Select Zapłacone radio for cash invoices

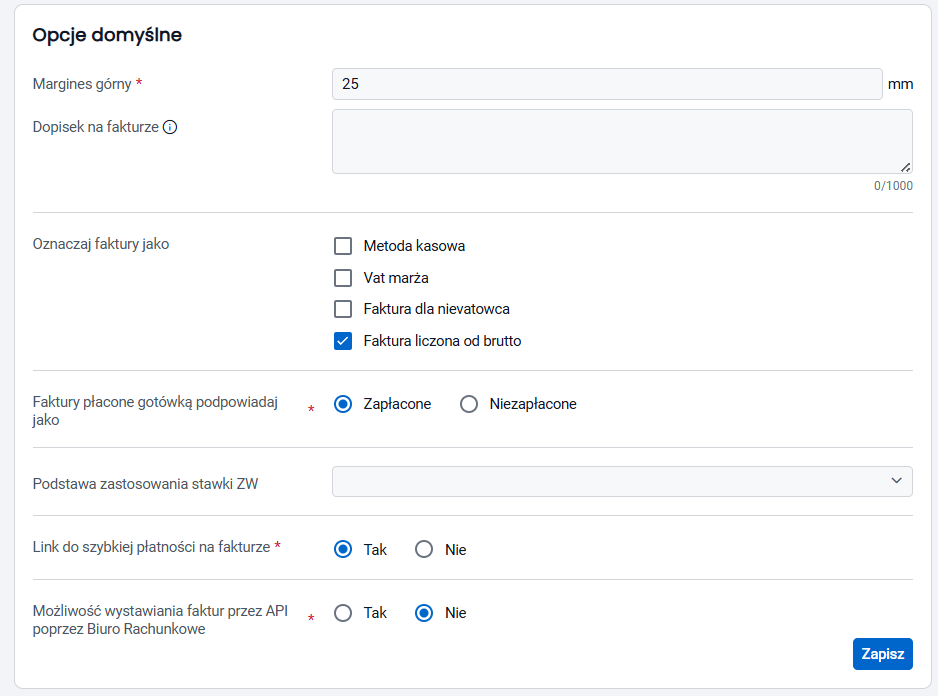click(x=343, y=404)
